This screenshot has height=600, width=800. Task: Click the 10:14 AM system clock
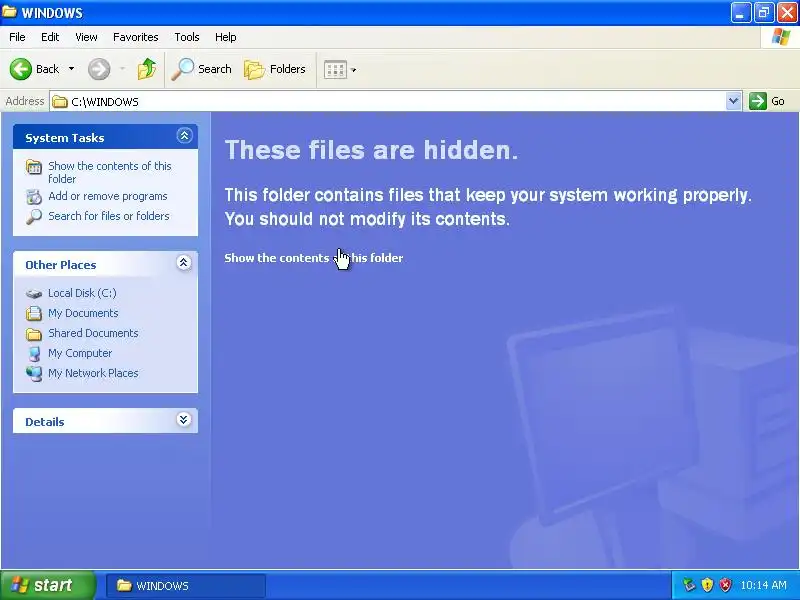click(763, 585)
